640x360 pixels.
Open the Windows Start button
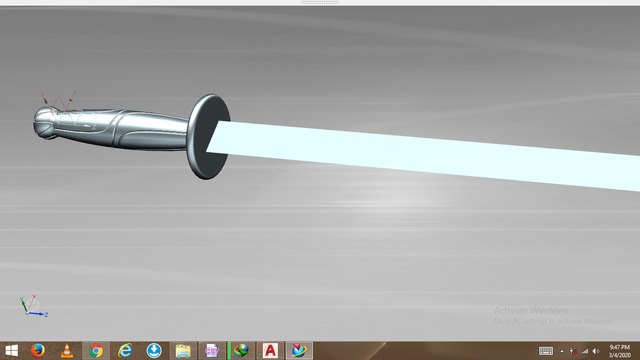pyautogui.click(x=11, y=351)
